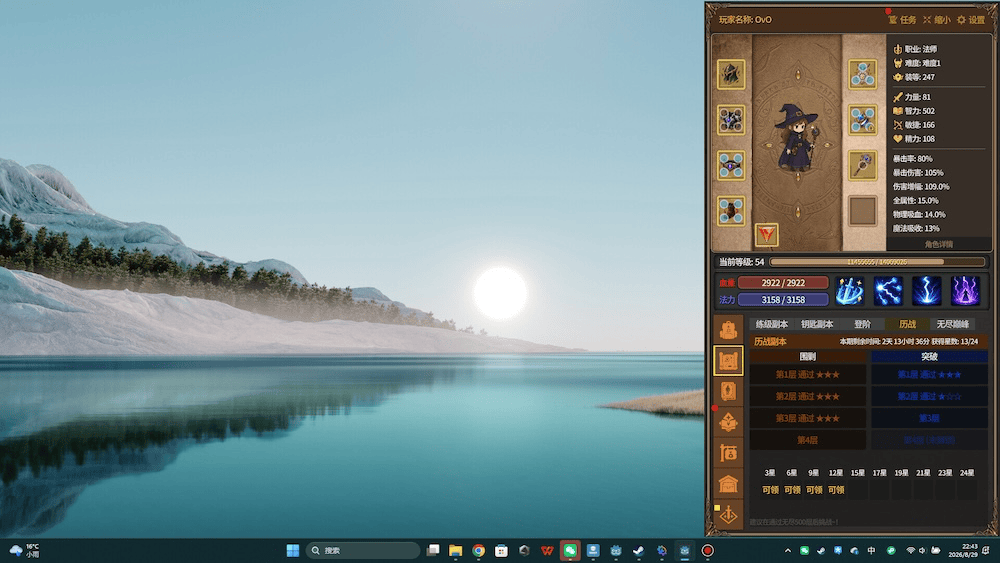The image size is (1000, 563).
Task: Cast the purple lightning pillar skill
Action: click(x=965, y=291)
